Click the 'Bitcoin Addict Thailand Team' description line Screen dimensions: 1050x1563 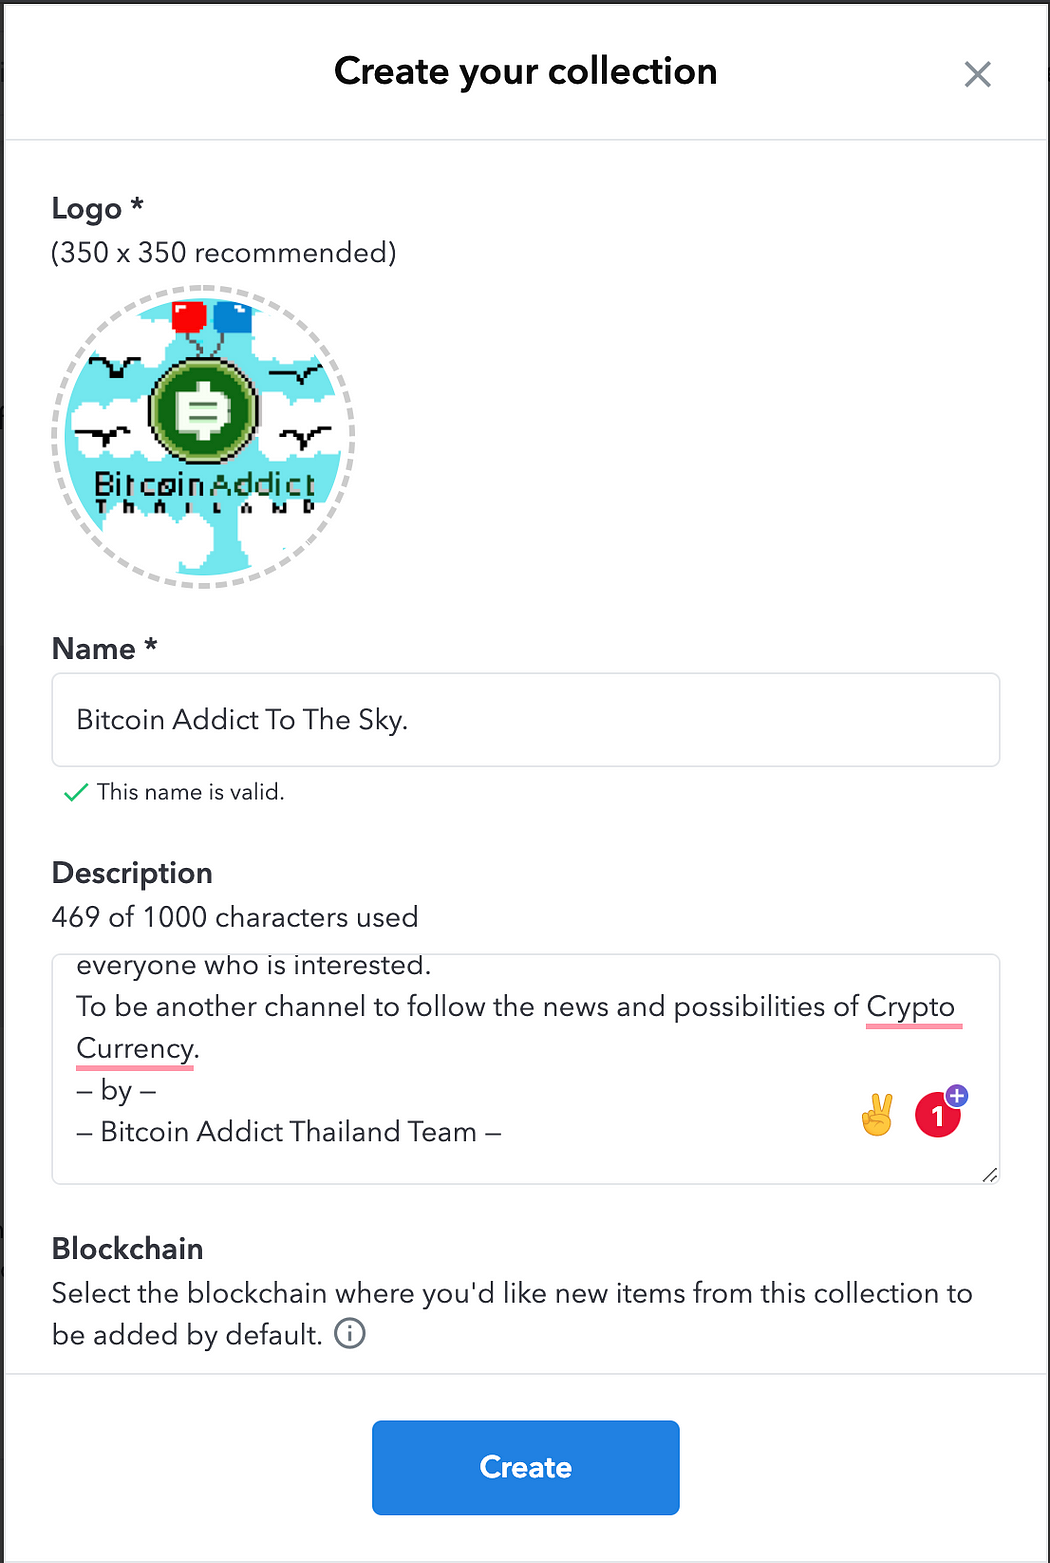pyautogui.click(x=289, y=1132)
